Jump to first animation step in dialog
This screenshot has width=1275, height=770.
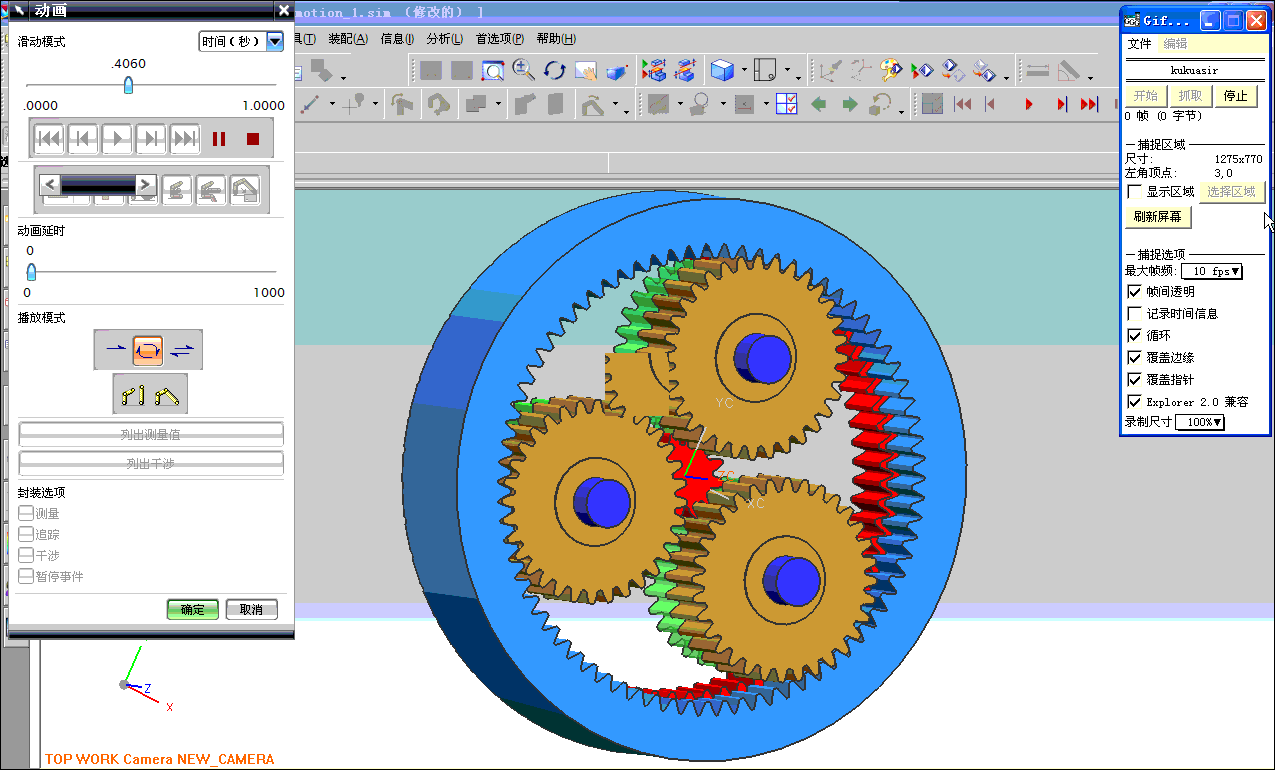click(x=48, y=139)
